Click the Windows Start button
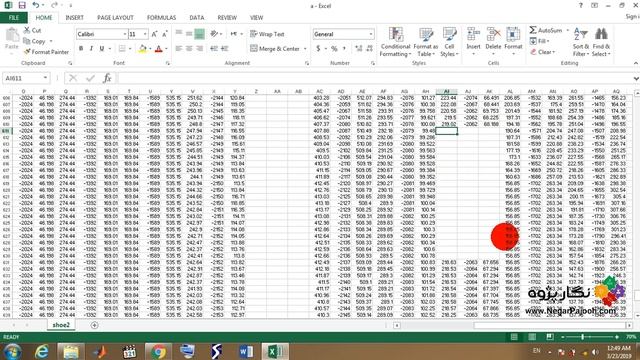640x360 pixels. click(x=13, y=351)
